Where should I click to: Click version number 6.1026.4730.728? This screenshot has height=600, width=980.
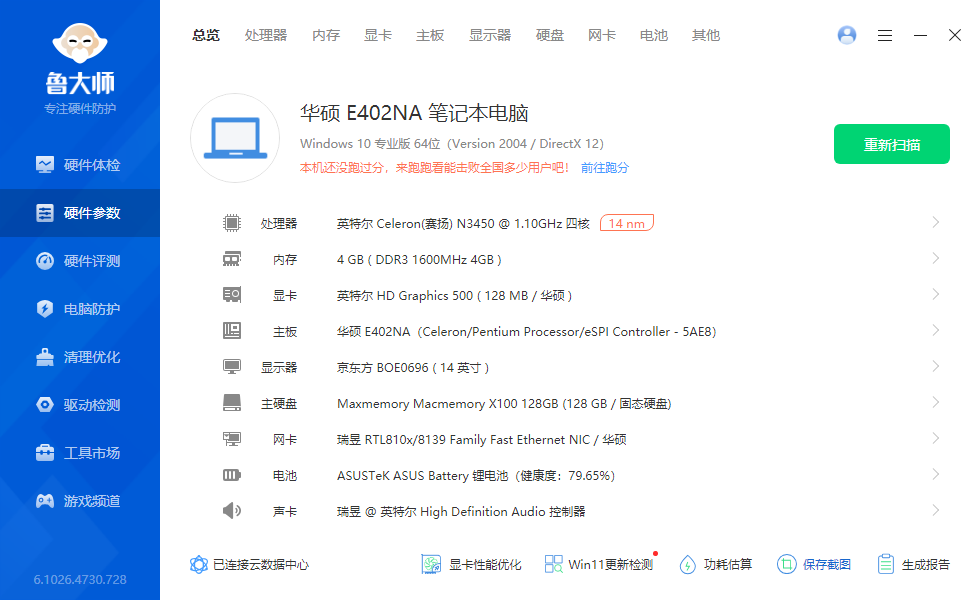pos(80,579)
